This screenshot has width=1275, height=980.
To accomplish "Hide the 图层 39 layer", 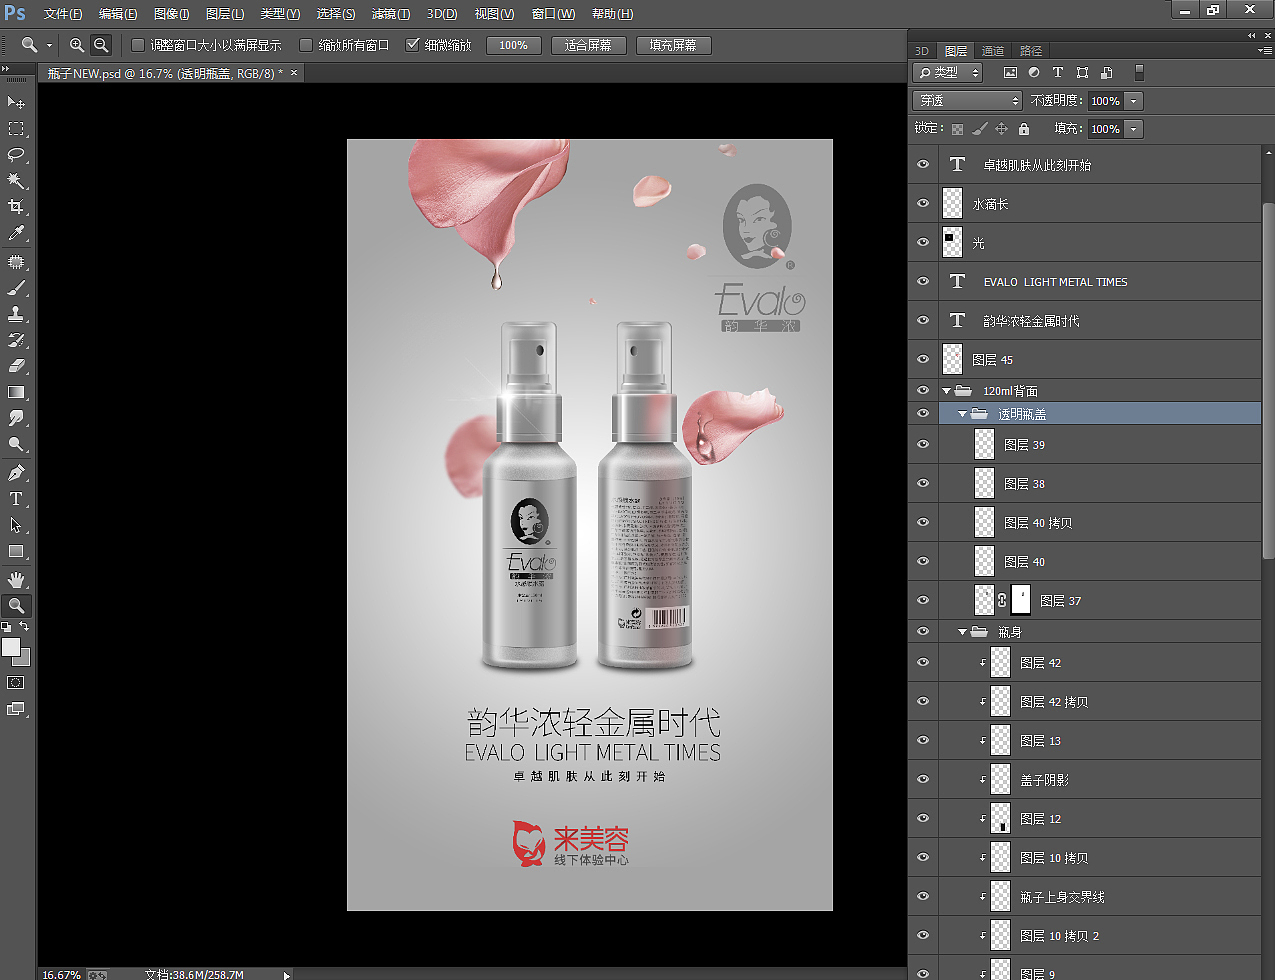I will click(923, 444).
